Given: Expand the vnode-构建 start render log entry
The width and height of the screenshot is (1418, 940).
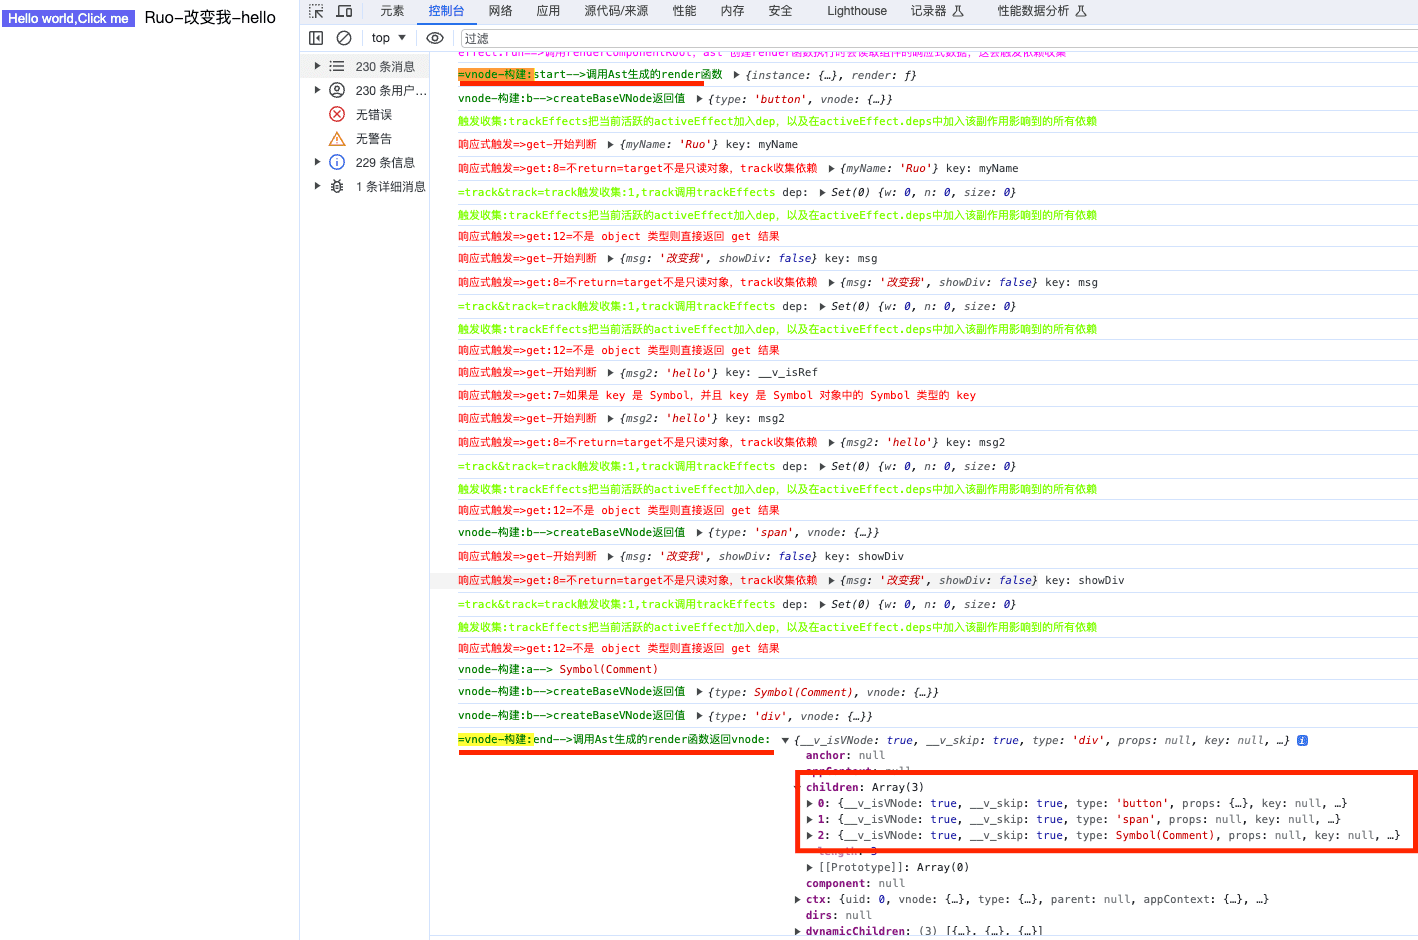Looking at the screenshot, I should [x=737, y=74].
